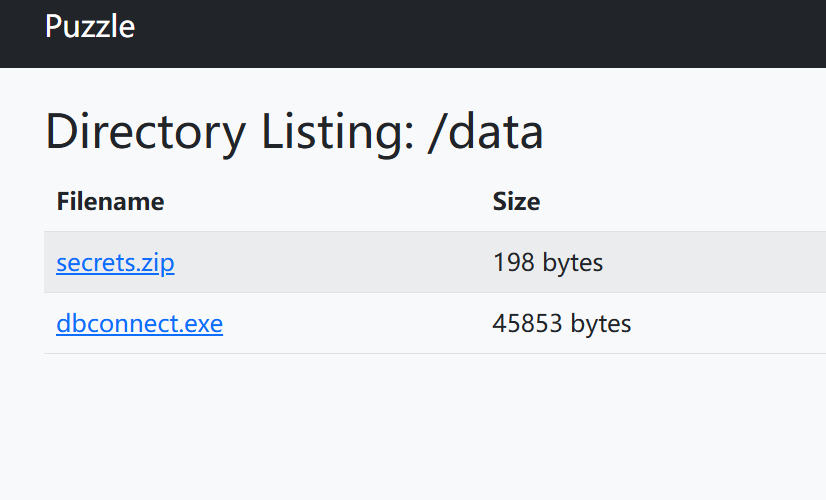826x500 pixels.
Task: Click the Puzzle brand link in navbar
Action: tap(89, 27)
